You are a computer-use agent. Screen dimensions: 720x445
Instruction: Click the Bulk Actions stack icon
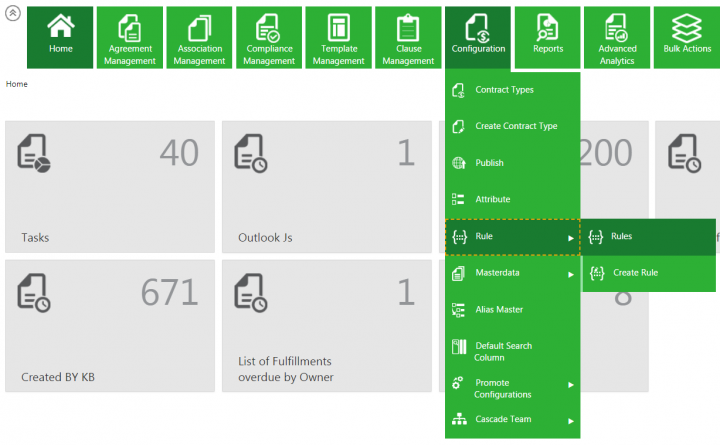[x=686, y=27]
